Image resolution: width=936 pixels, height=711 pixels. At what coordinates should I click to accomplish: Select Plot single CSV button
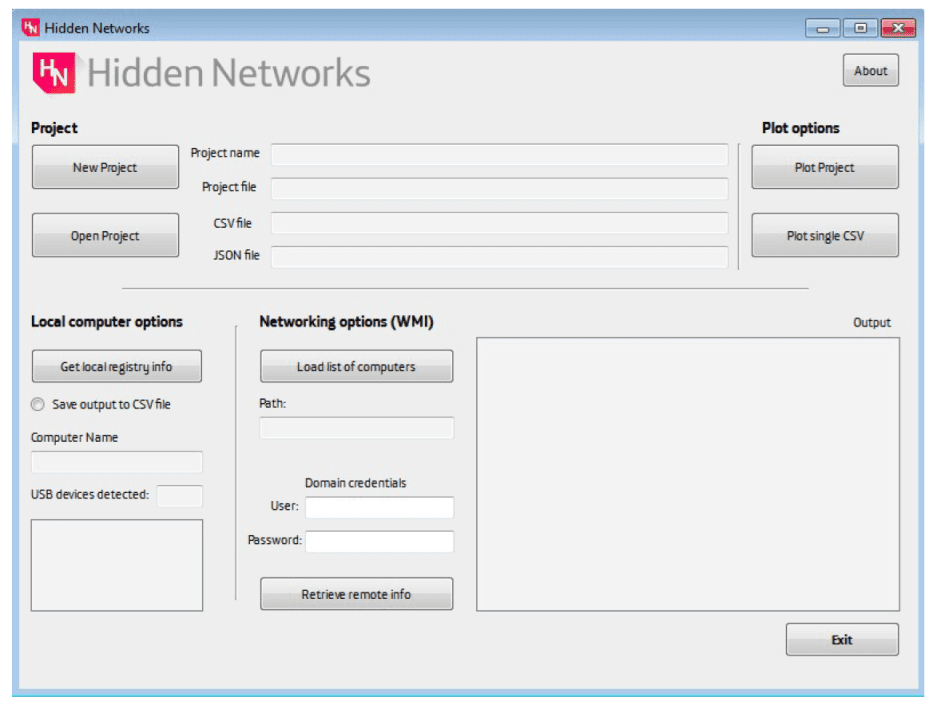point(824,236)
